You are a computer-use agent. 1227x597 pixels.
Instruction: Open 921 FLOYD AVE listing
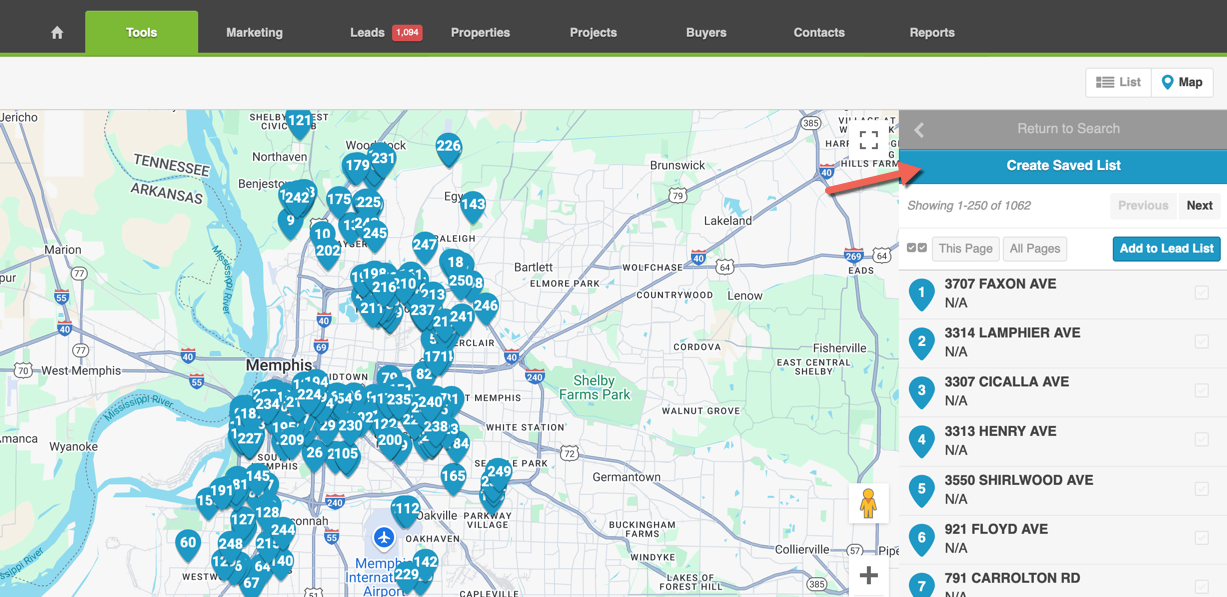point(996,529)
